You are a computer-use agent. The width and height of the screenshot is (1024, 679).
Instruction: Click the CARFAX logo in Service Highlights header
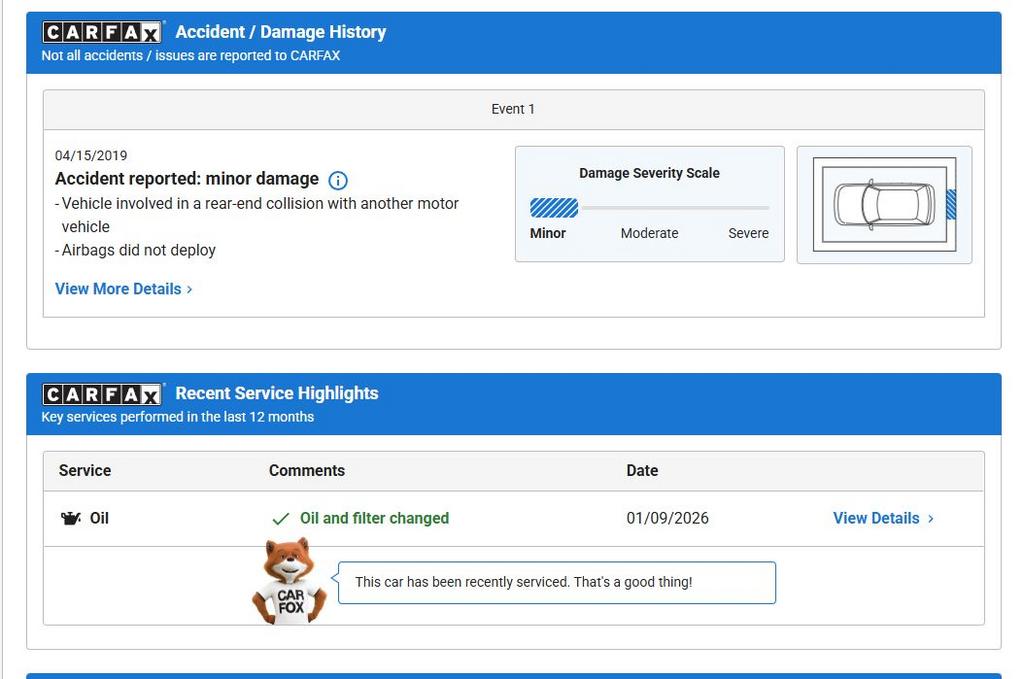tap(103, 394)
